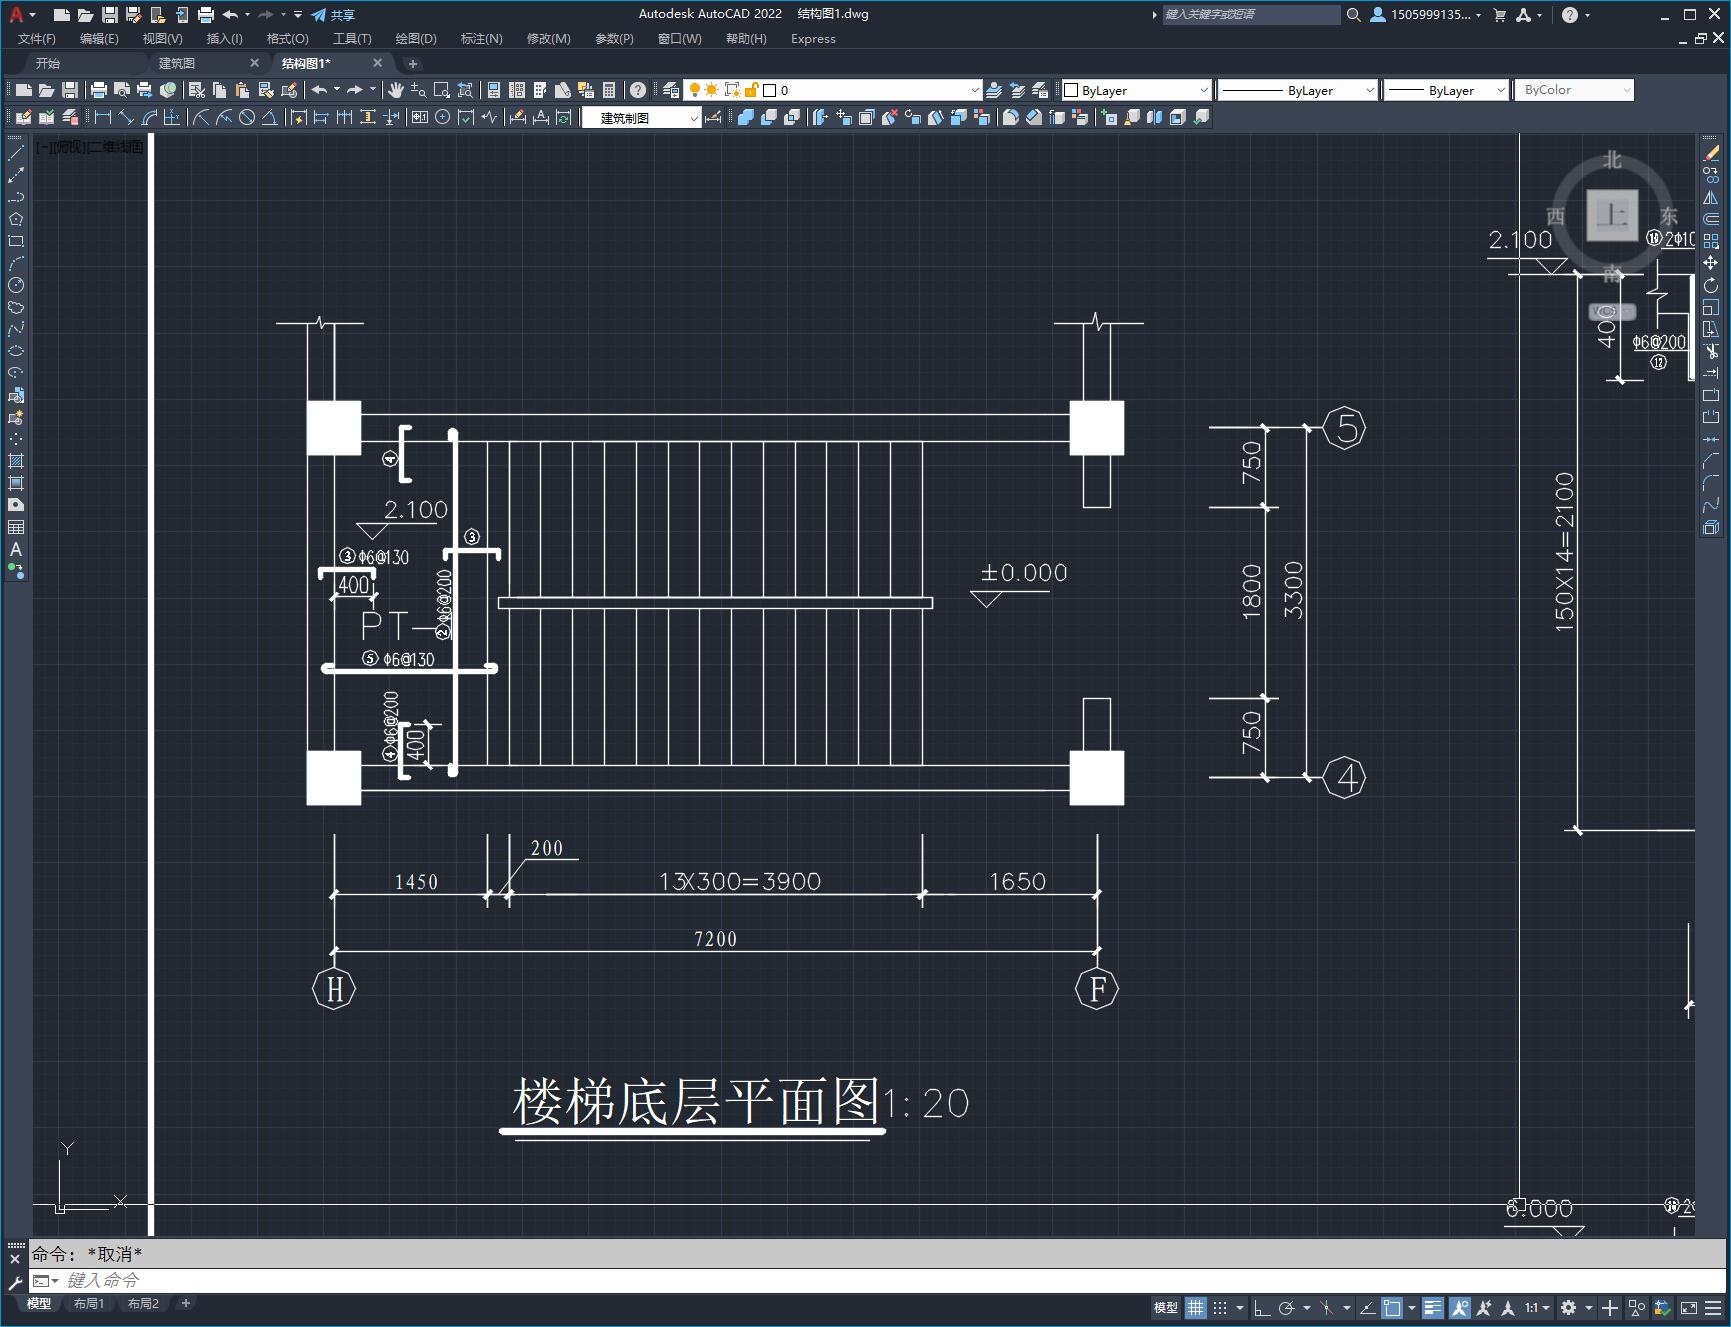Click the add layout plus button
1731x1327 pixels.
(x=185, y=1303)
